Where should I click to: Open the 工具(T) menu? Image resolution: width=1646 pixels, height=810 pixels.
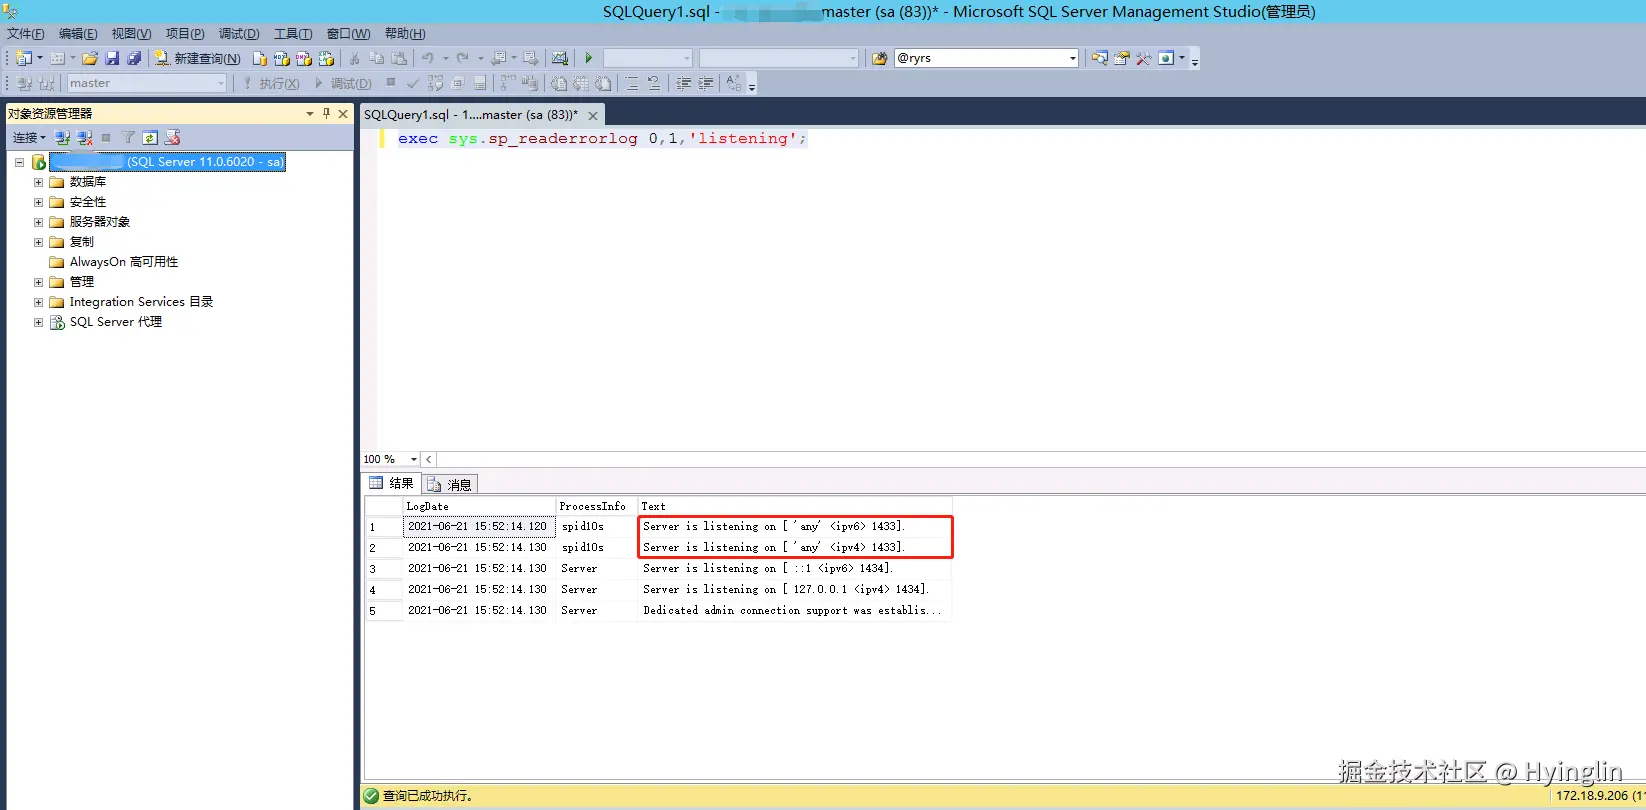(293, 34)
